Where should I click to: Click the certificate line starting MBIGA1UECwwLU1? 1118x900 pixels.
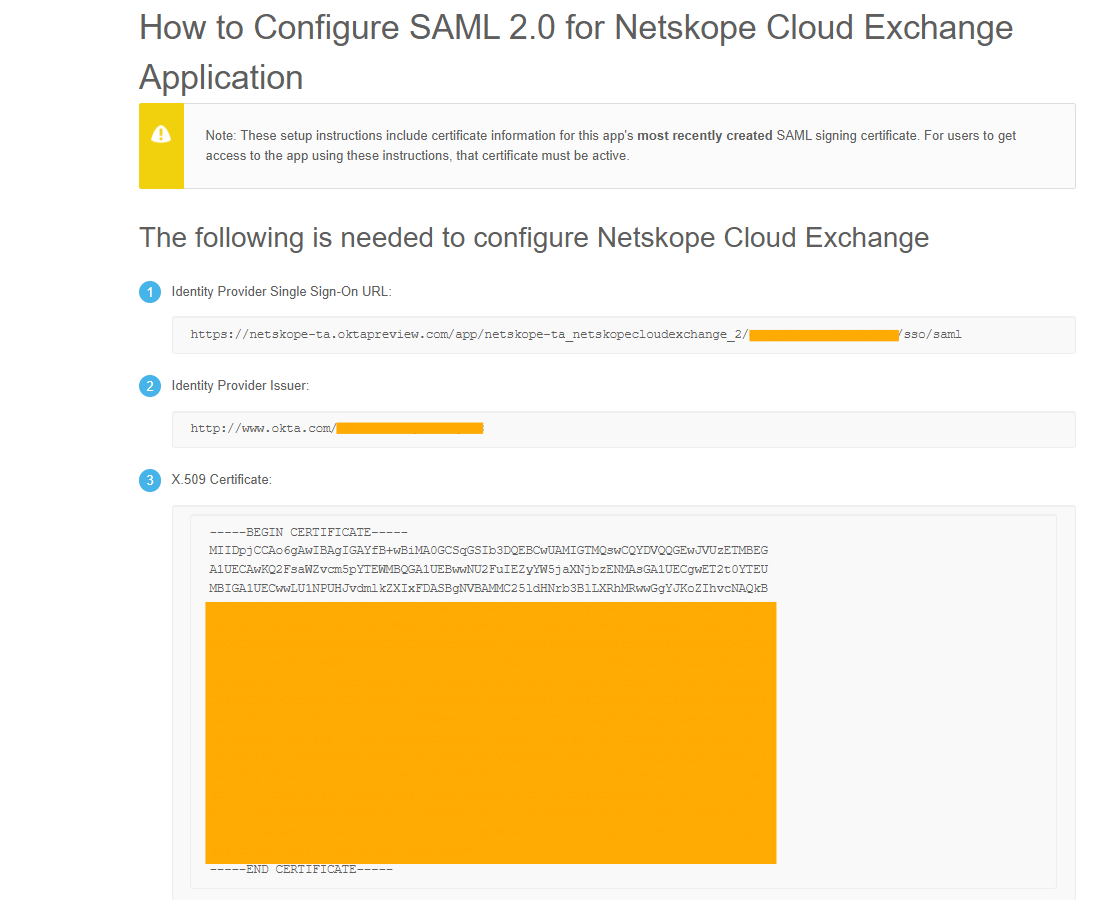click(488, 588)
